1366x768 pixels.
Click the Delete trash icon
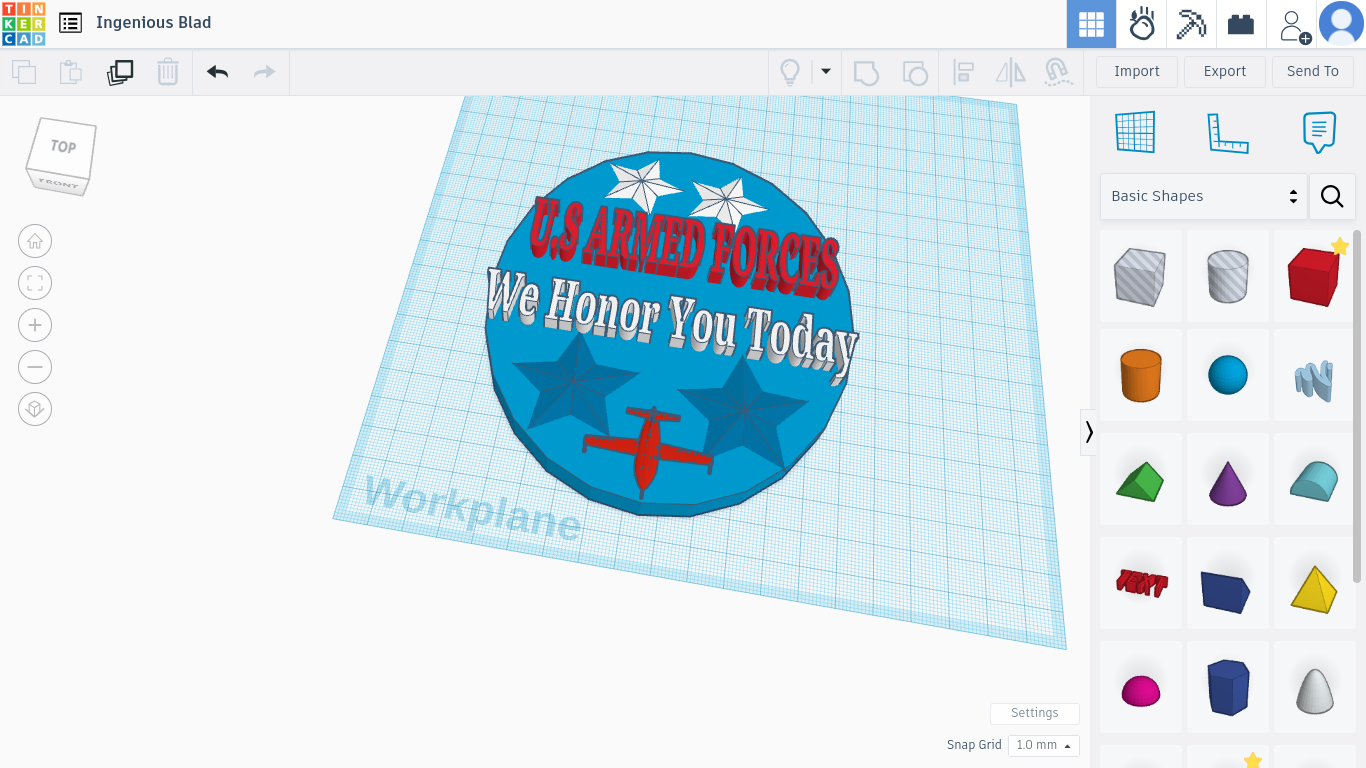pyautogui.click(x=168, y=72)
